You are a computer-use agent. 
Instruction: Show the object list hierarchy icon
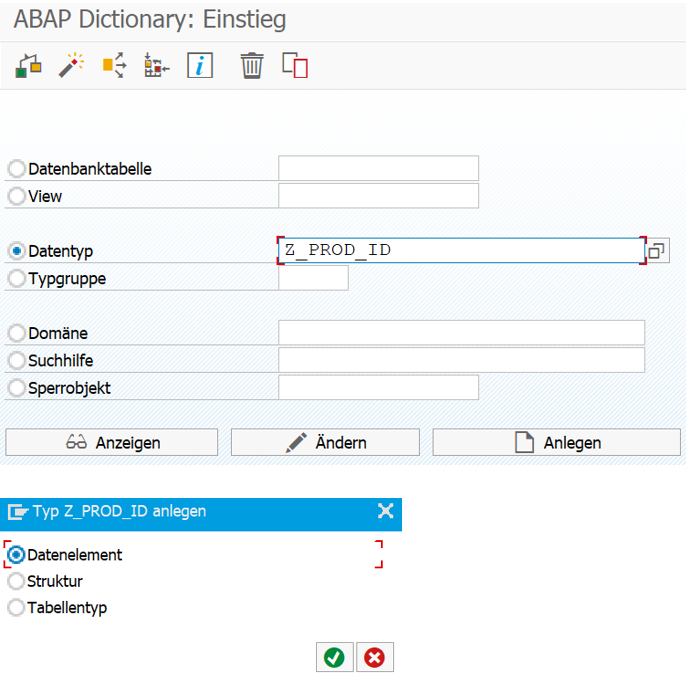point(157,66)
